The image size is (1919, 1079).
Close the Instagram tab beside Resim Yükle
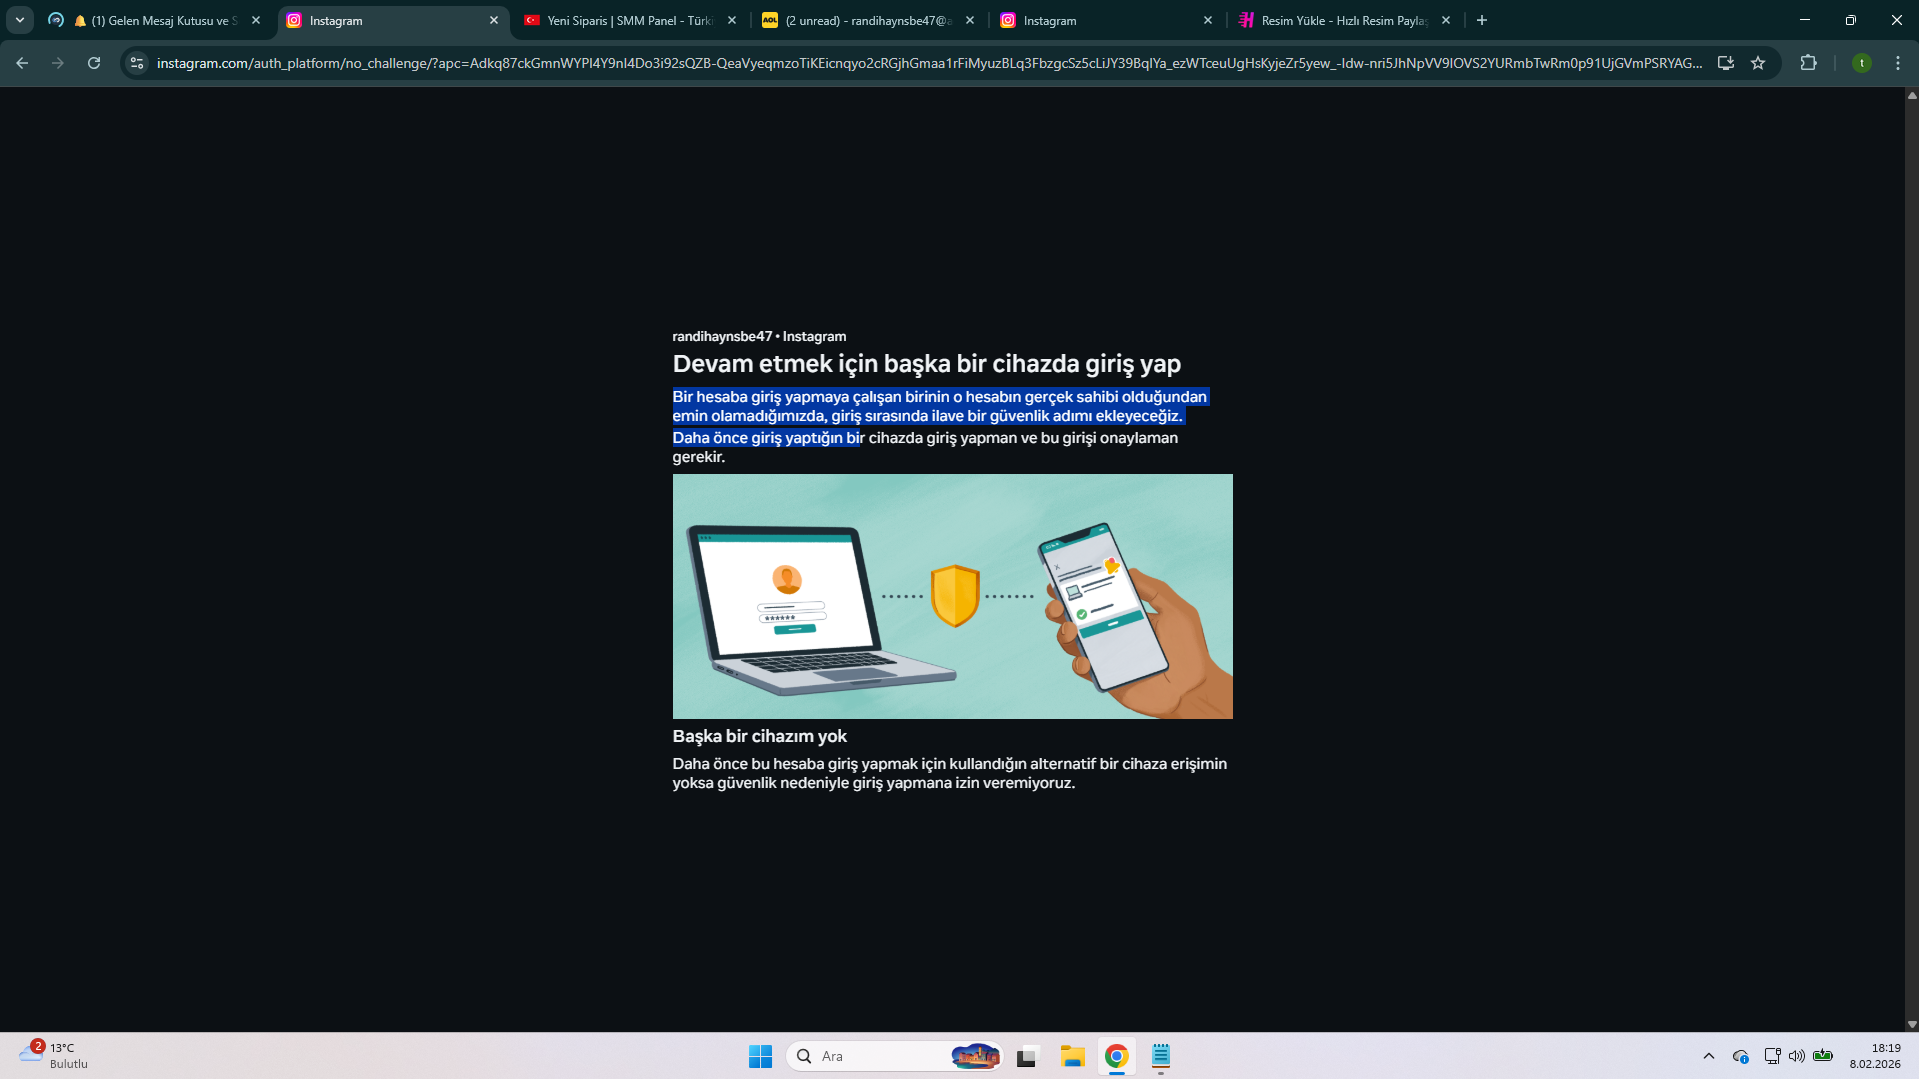(x=1208, y=20)
